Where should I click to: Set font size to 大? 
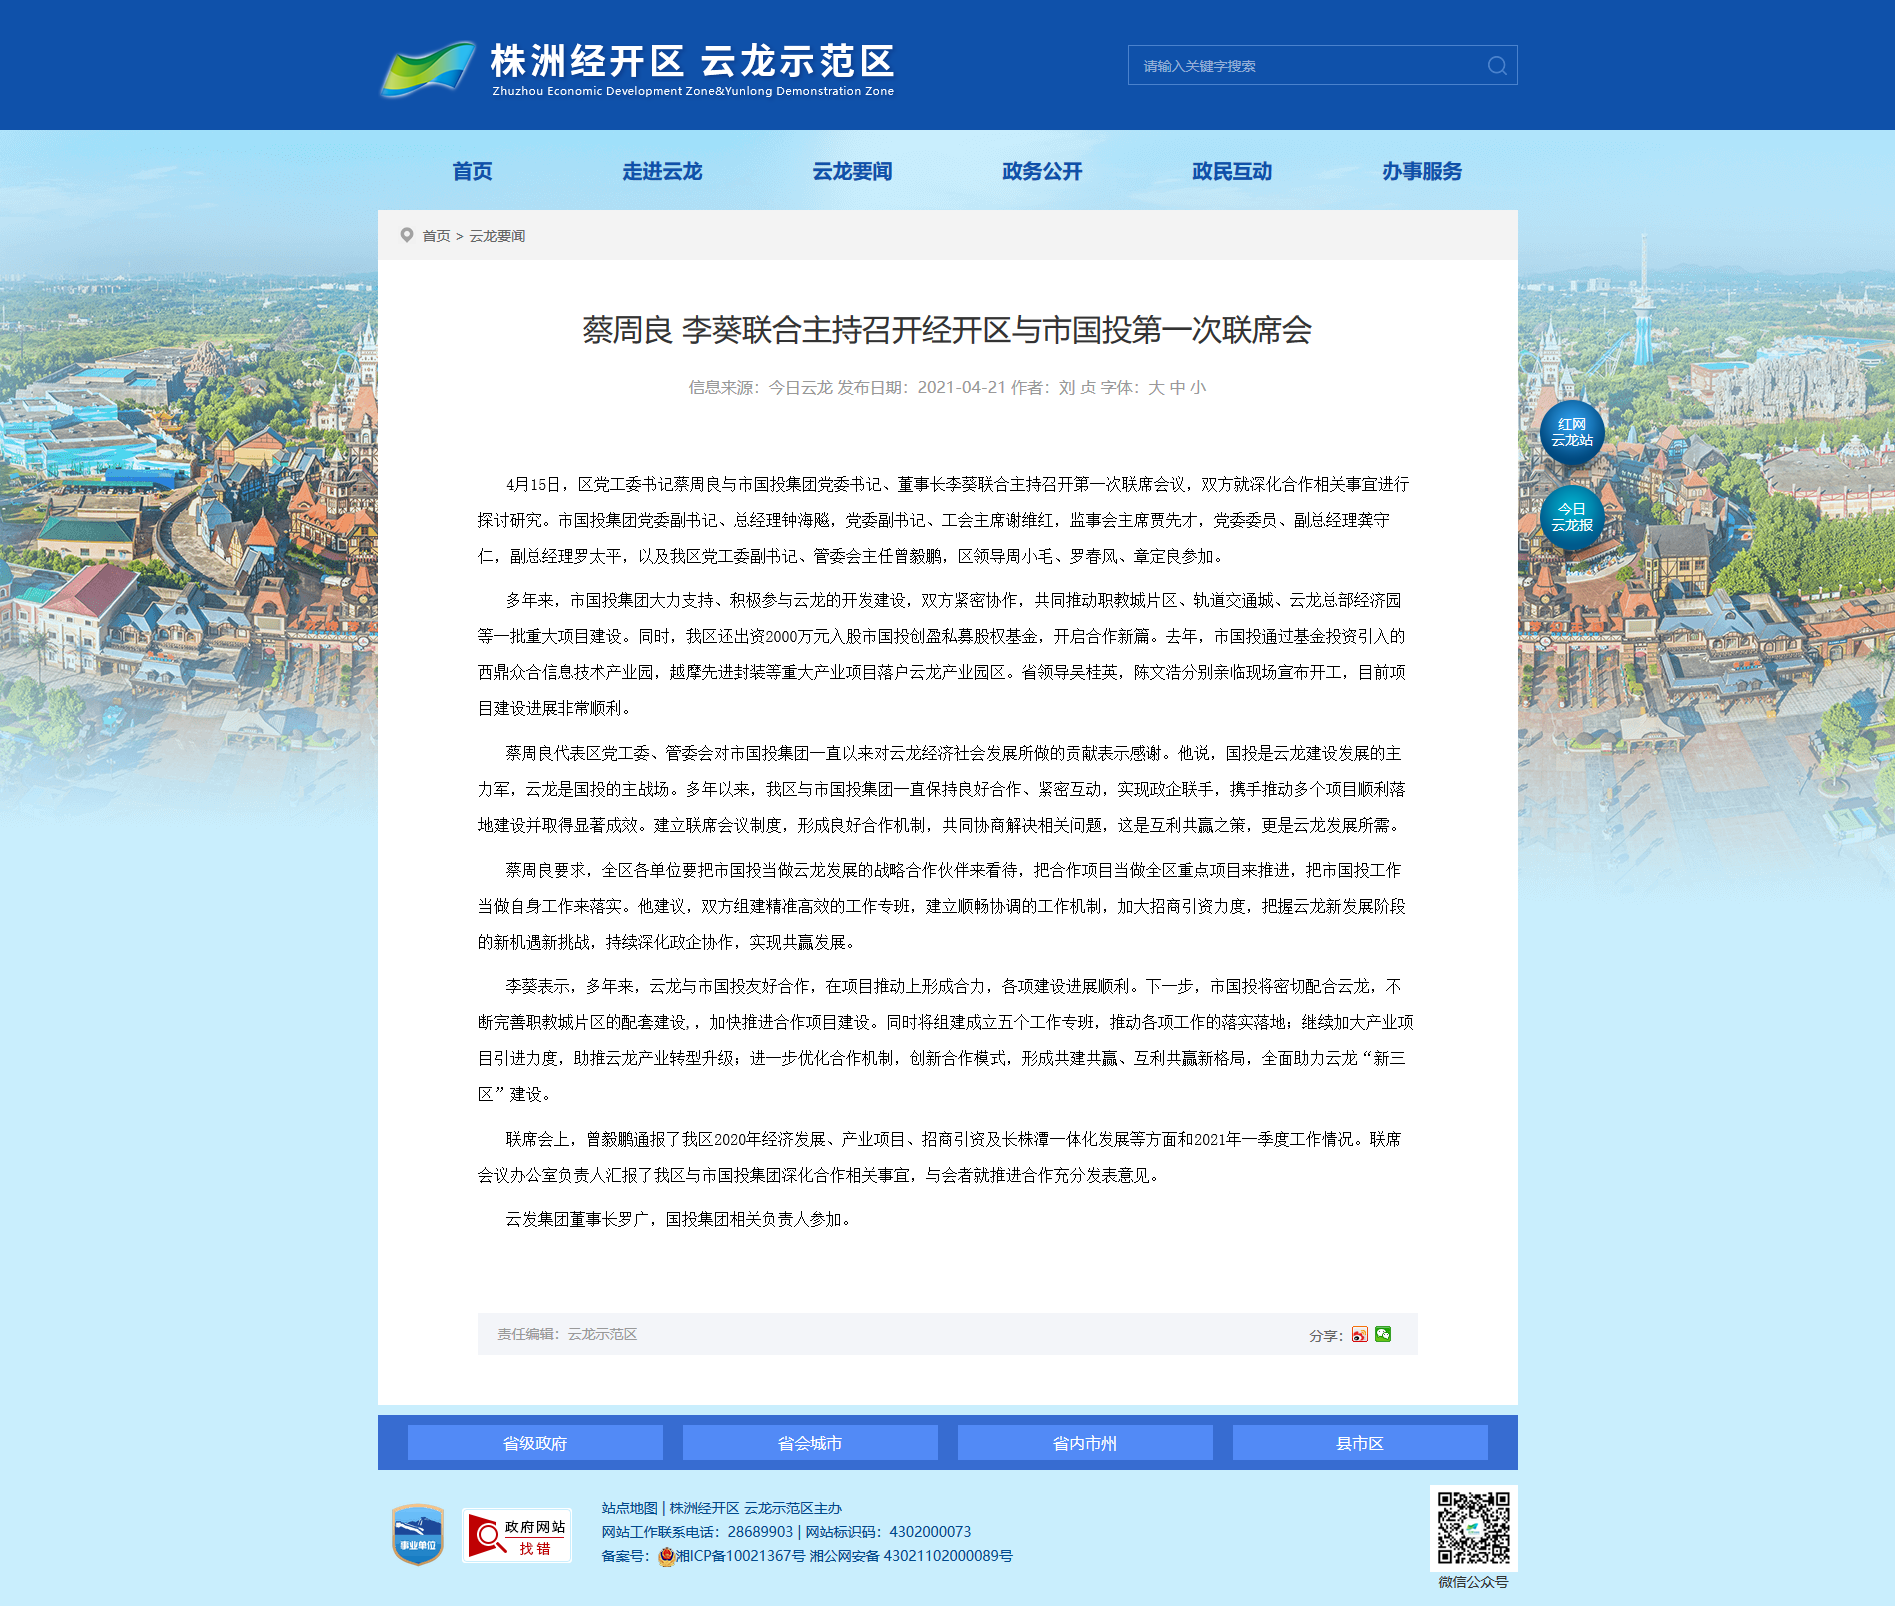coord(1156,388)
